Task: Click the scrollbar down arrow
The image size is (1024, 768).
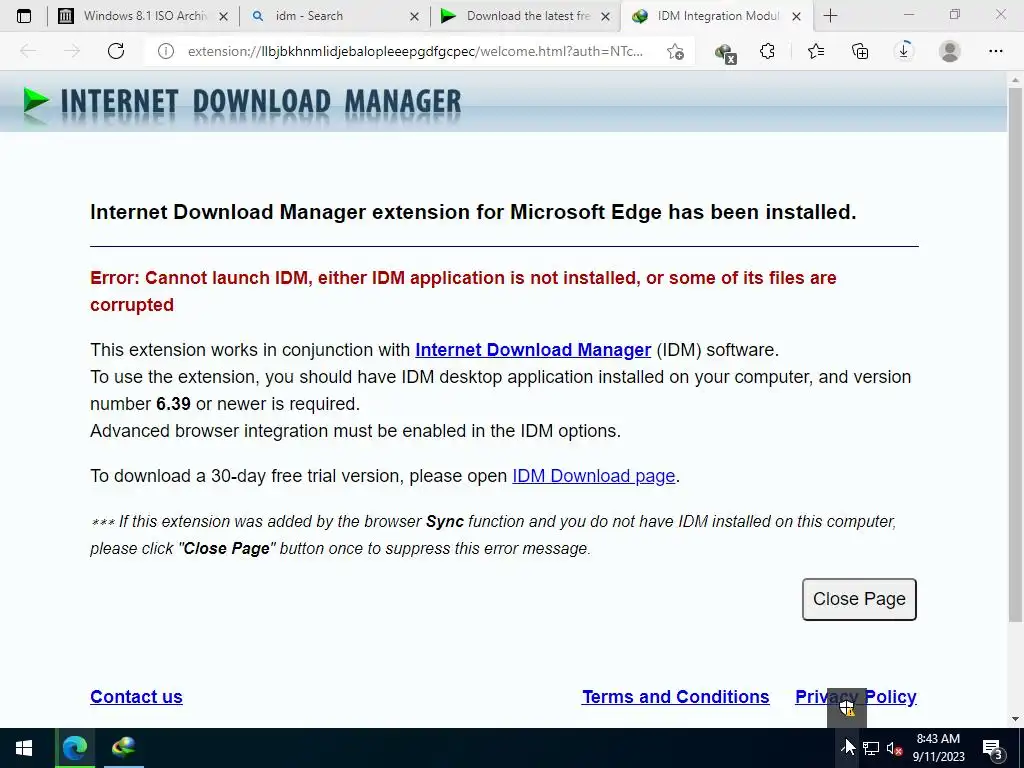Action: coord(1015,719)
